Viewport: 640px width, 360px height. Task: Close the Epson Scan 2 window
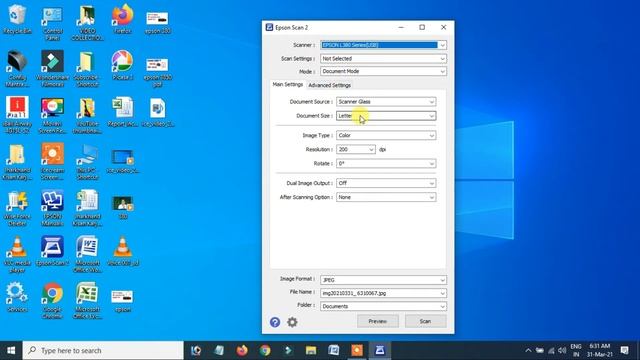443,27
